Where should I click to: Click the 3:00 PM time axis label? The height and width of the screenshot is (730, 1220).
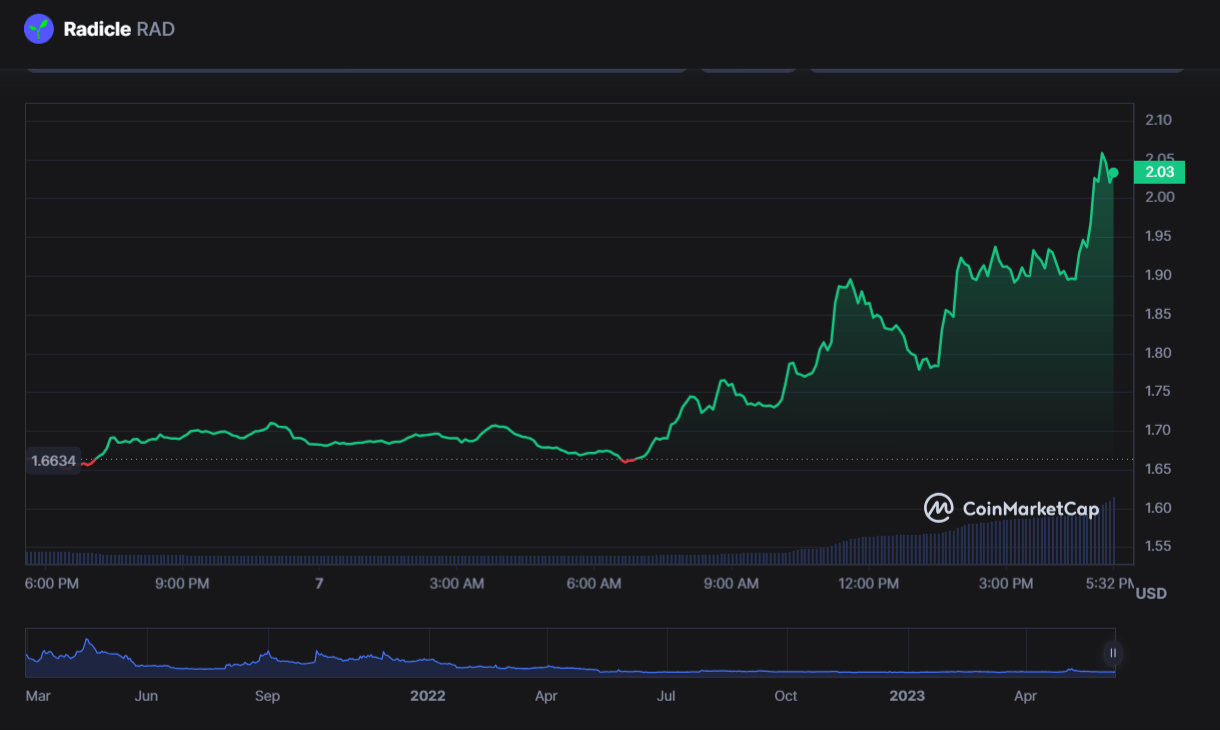pos(1006,583)
